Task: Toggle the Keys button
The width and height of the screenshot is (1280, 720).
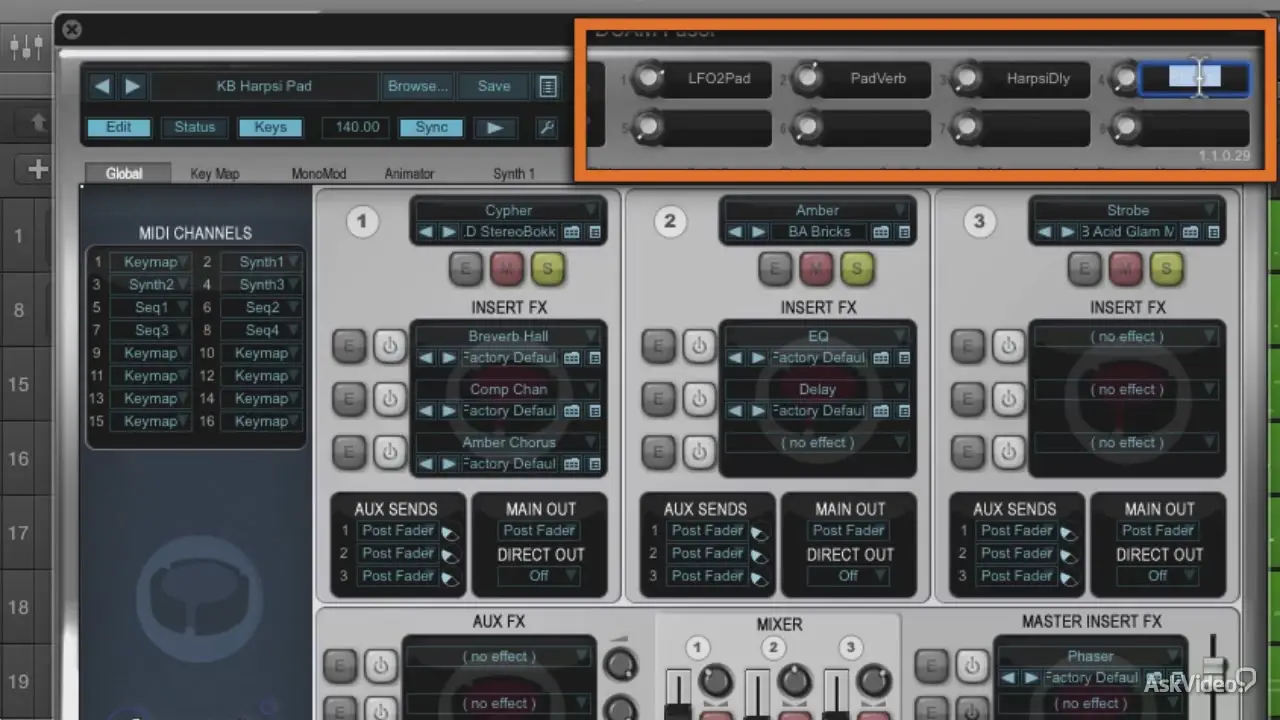Action: [x=270, y=127]
